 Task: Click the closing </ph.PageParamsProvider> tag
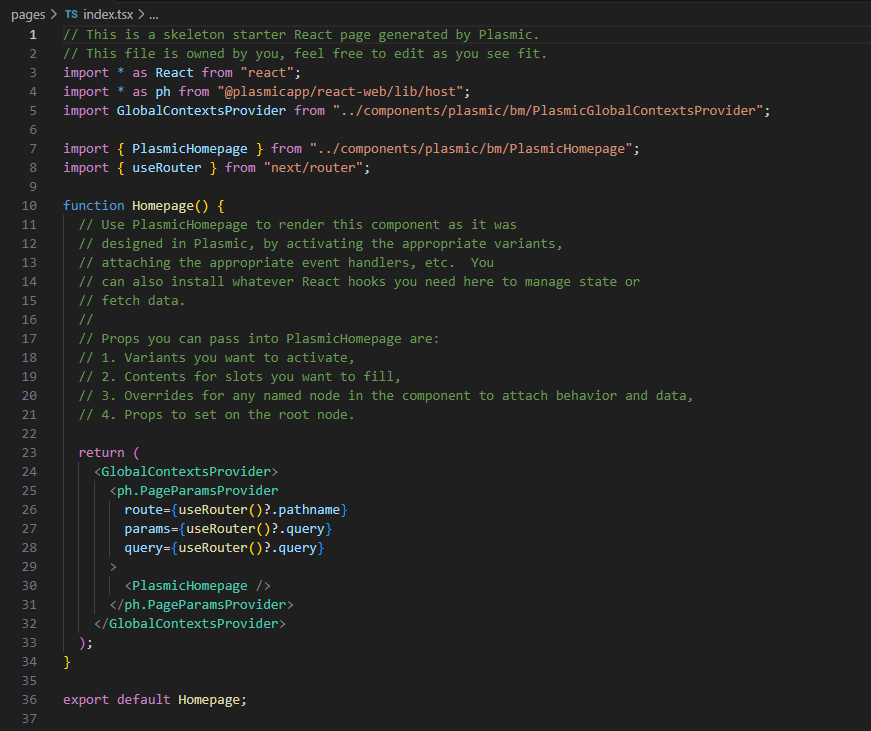tap(201, 605)
